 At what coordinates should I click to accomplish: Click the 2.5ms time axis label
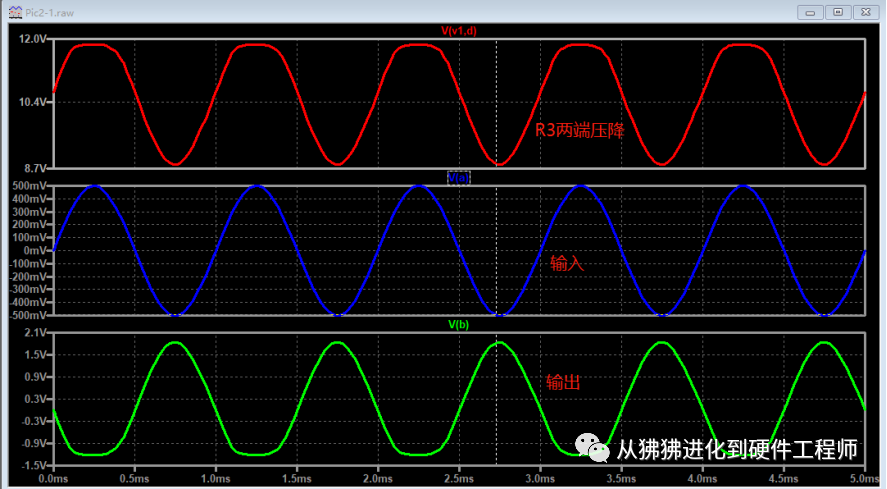pos(459,478)
